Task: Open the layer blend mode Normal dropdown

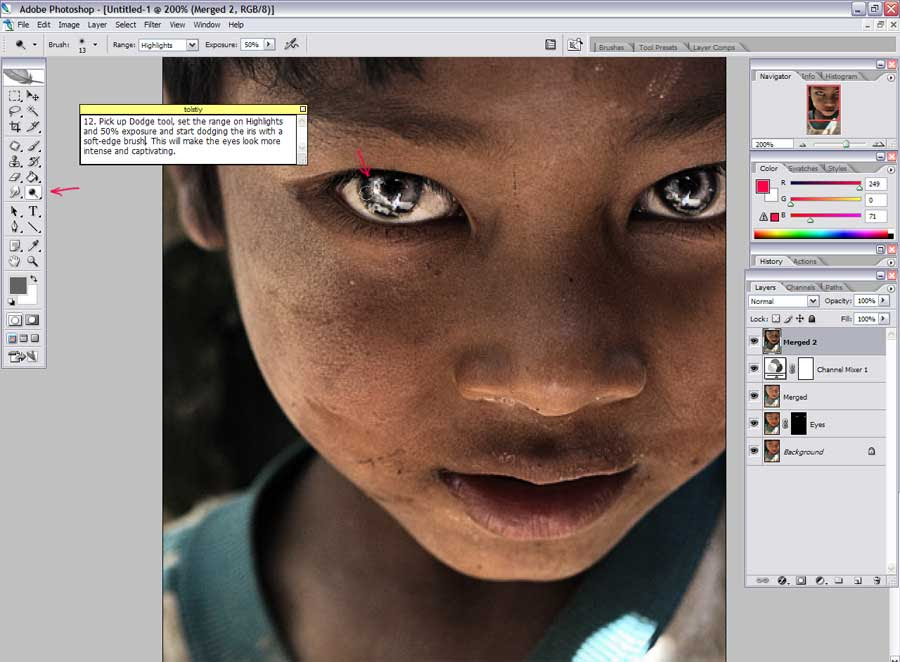Action: tap(783, 301)
